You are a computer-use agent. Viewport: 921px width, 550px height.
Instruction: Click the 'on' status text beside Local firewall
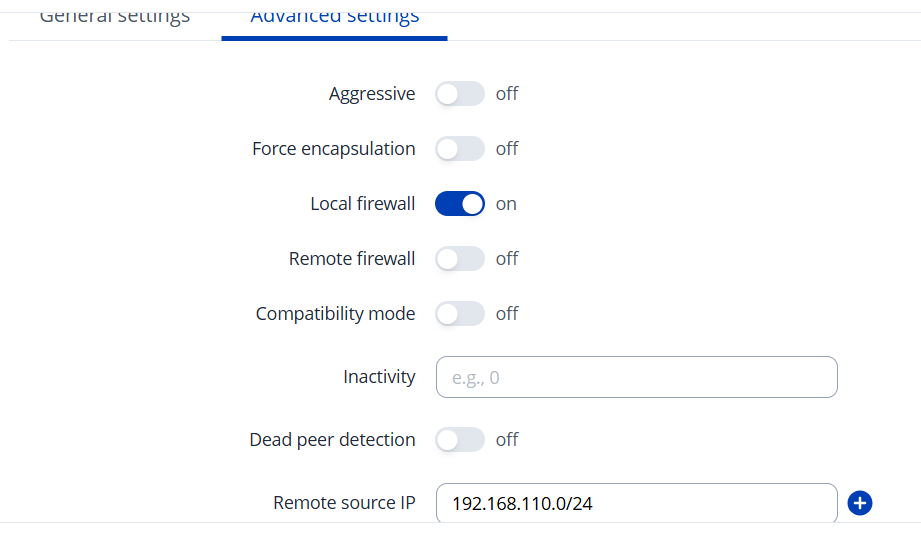point(506,204)
